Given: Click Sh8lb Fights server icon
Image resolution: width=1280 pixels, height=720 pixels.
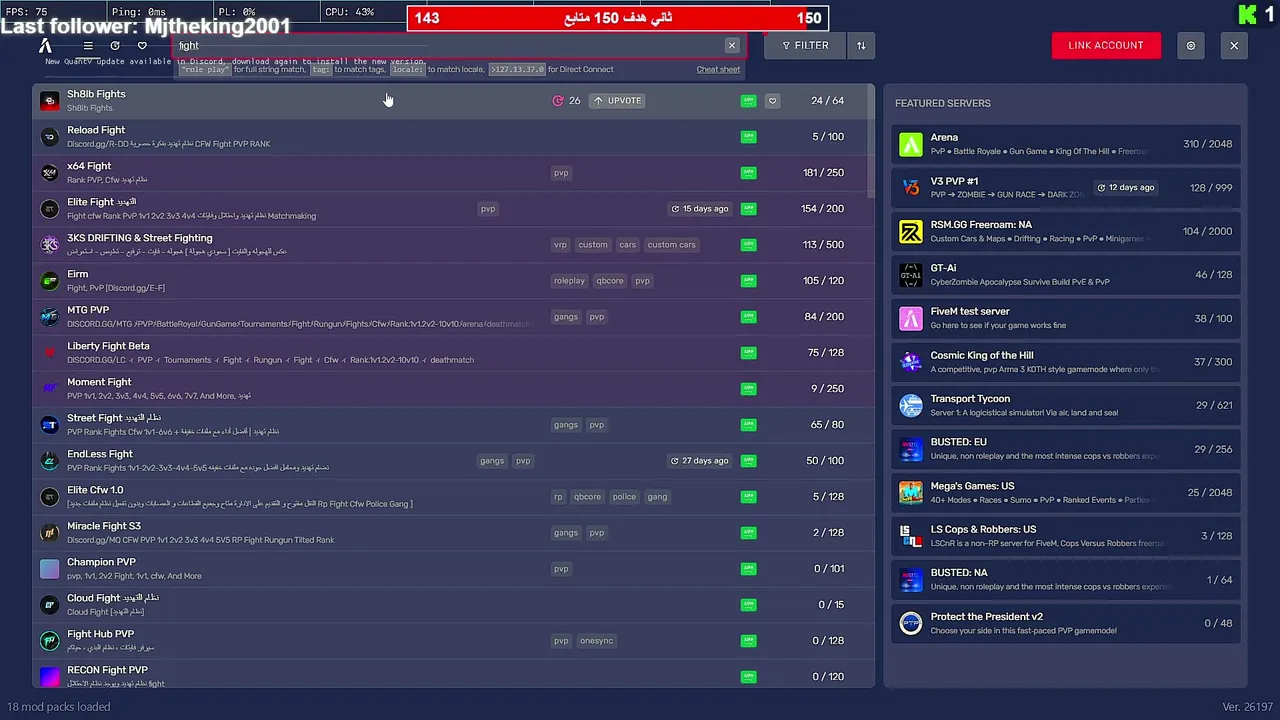Looking at the screenshot, I should point(49,101).
